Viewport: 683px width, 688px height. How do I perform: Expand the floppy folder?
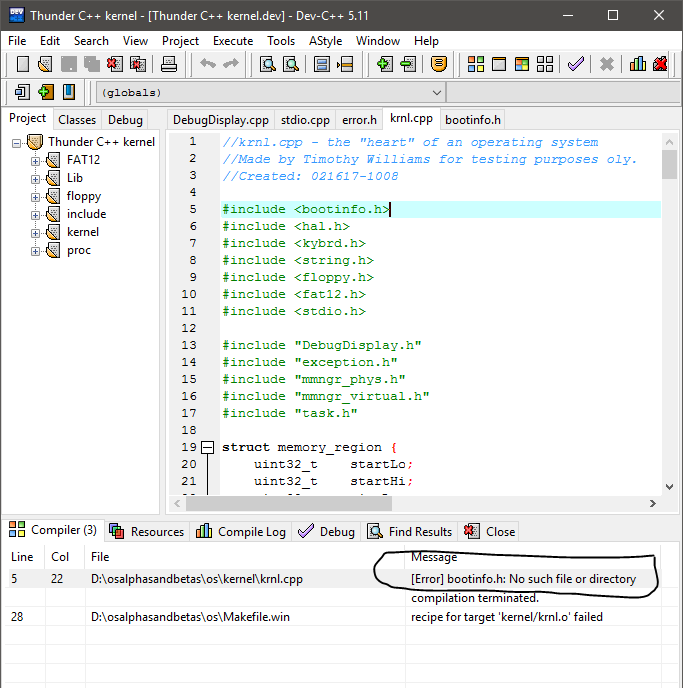[35, 197]
